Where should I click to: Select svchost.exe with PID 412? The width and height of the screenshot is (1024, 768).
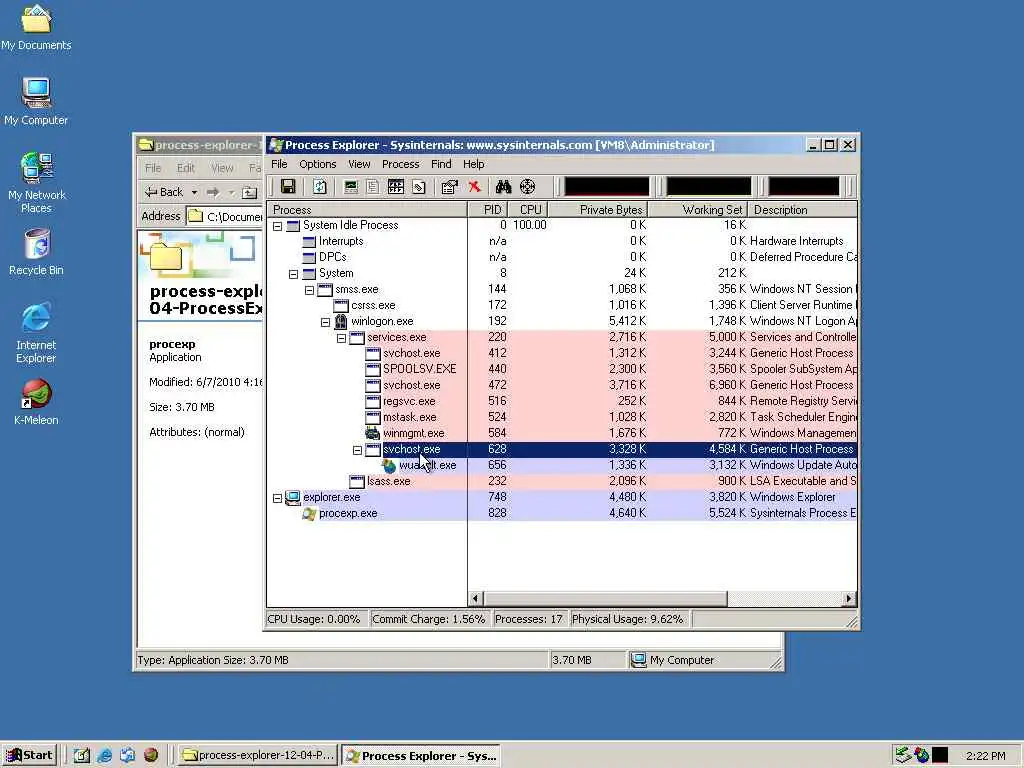(562, 353)
